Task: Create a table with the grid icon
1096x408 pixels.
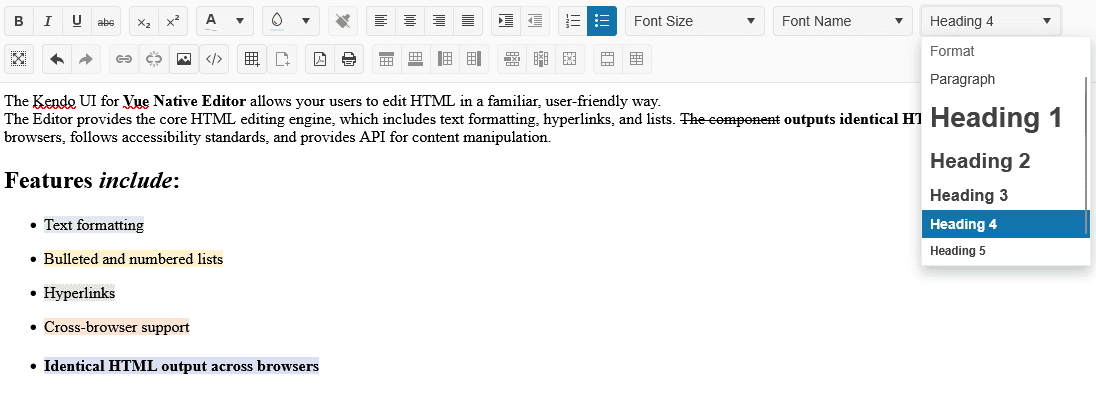Action: click(252, 59)
